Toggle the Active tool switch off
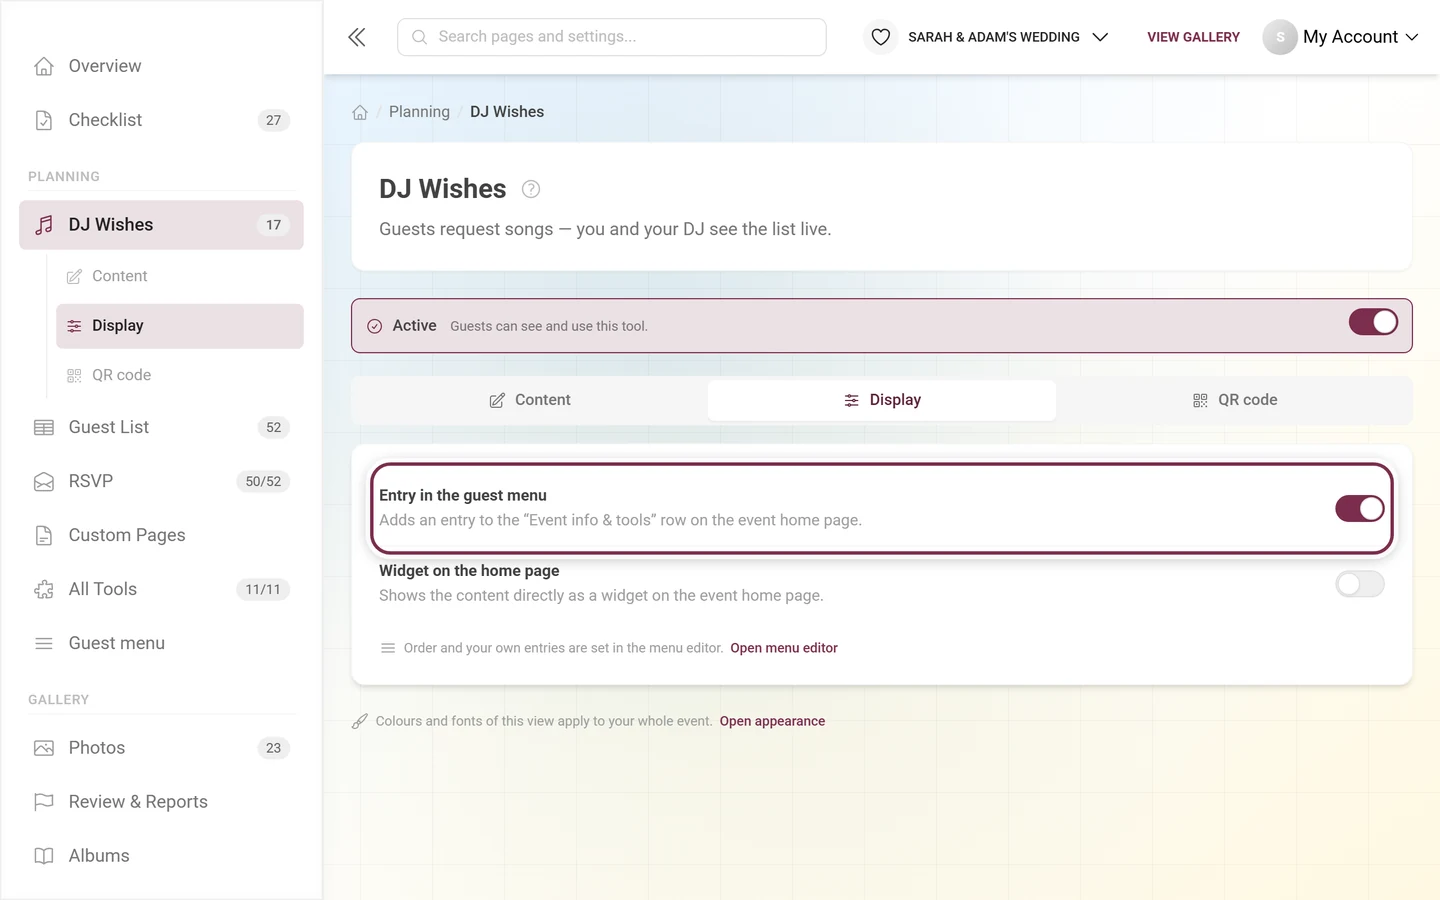 click(1373, 322)
